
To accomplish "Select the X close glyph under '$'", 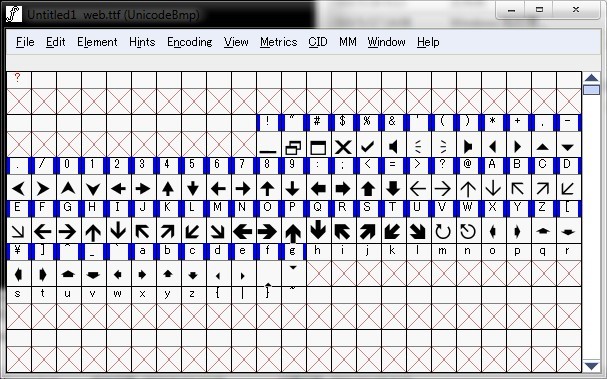I will [343, 144].
